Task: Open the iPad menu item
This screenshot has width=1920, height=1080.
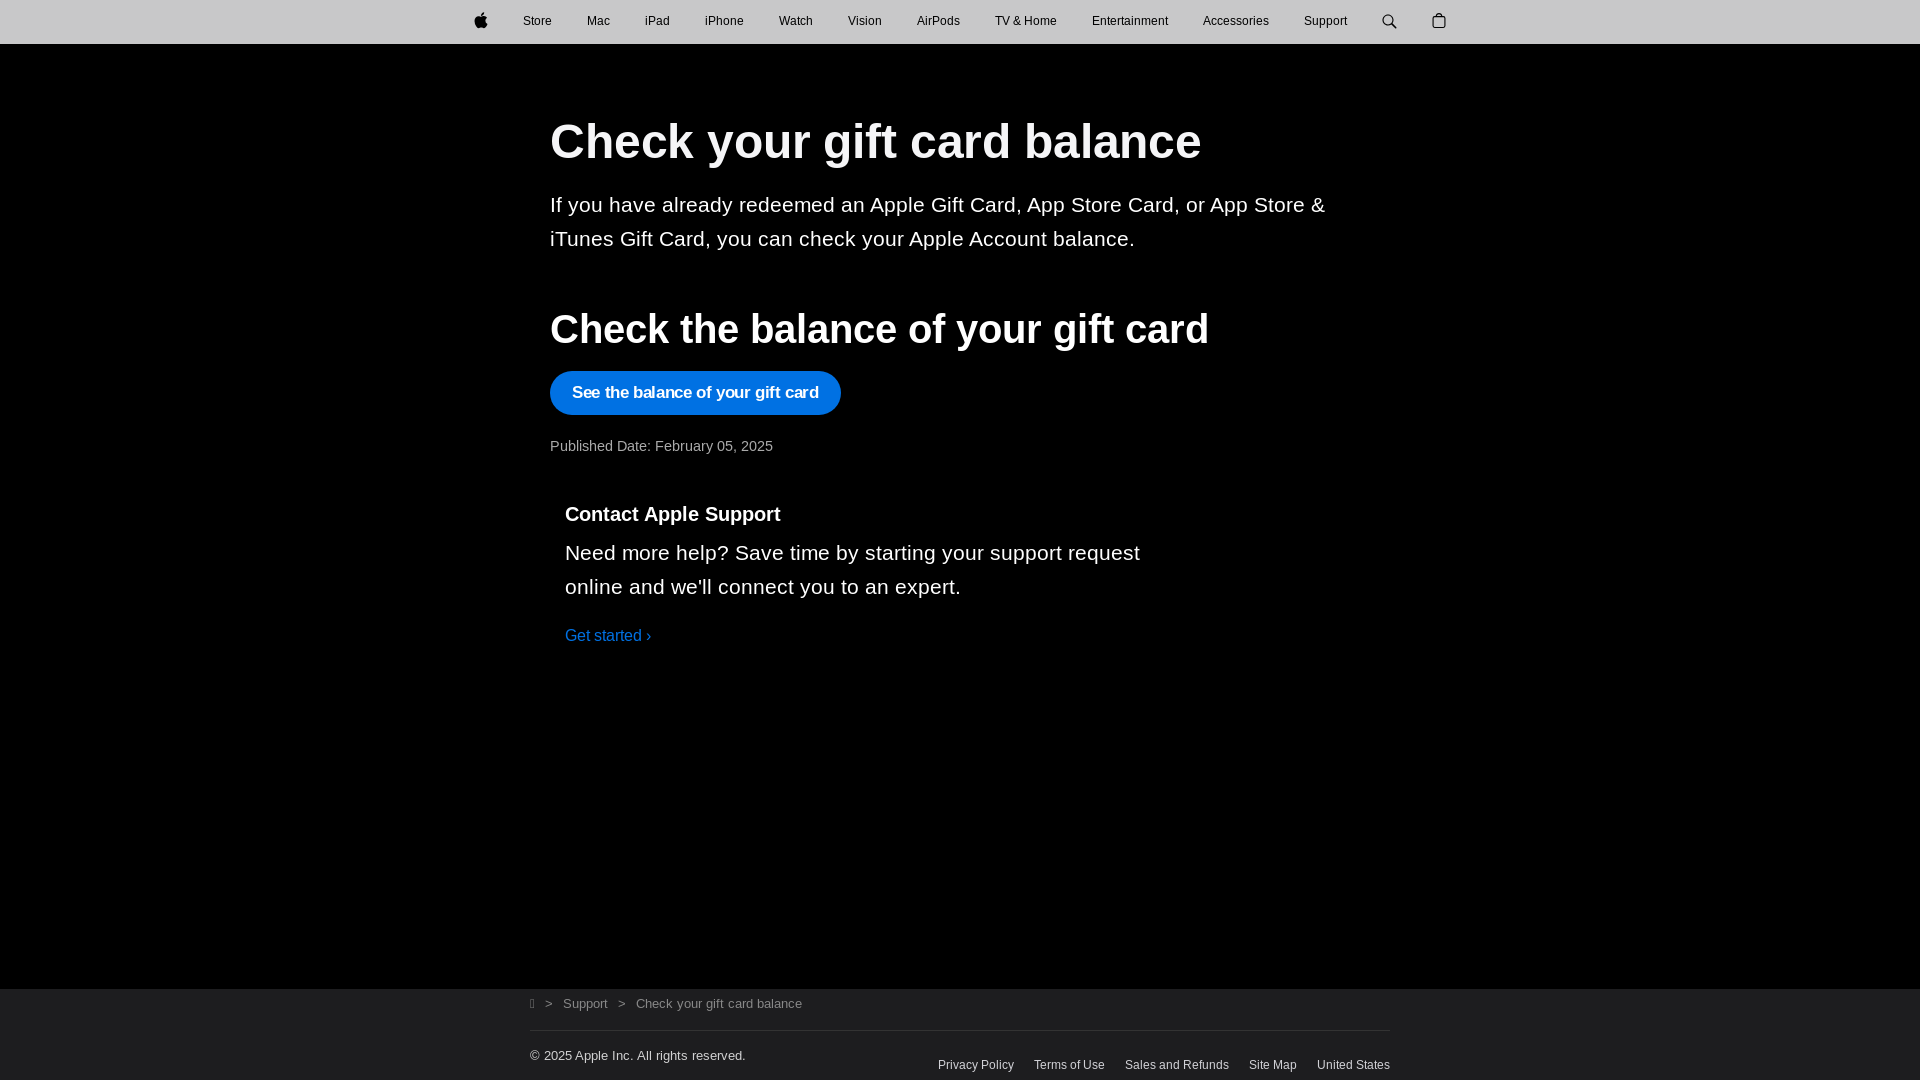Action: tap(657, 21)
